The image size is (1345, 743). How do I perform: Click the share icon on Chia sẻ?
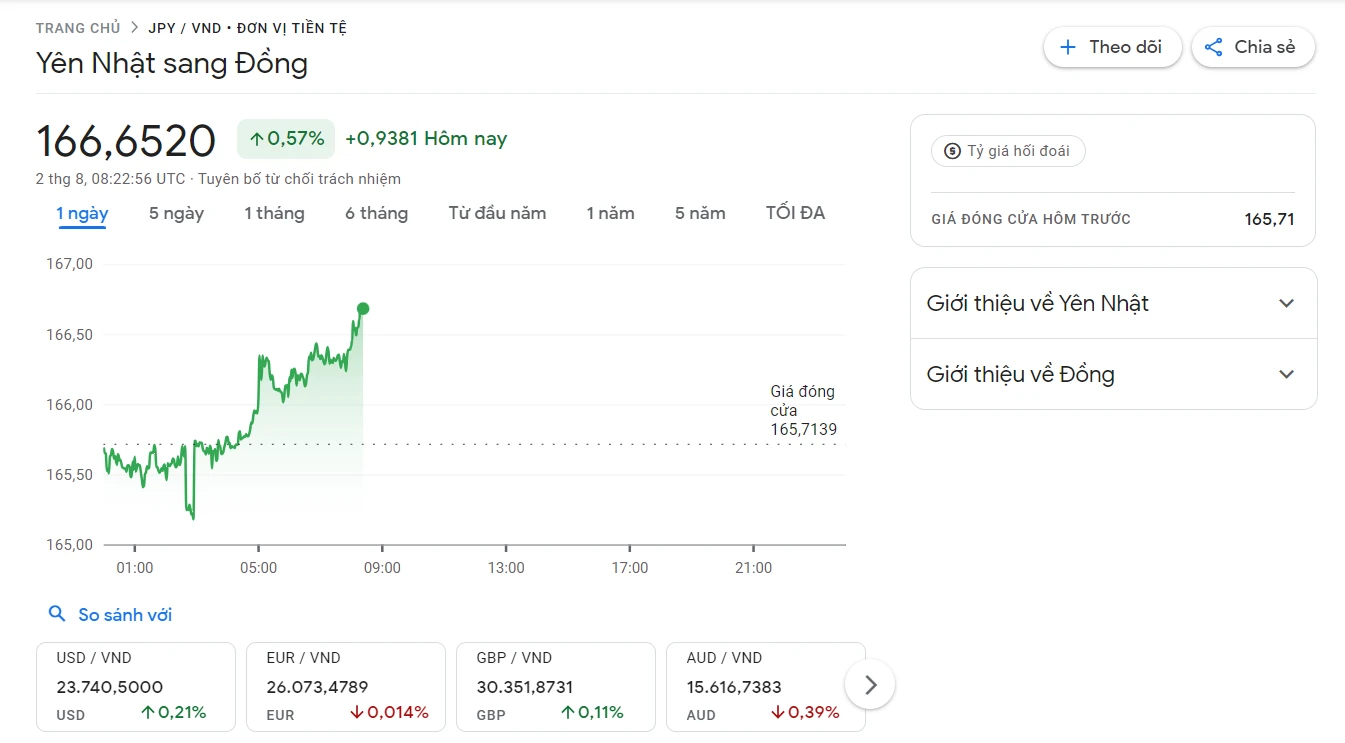tap(1214, 47)
